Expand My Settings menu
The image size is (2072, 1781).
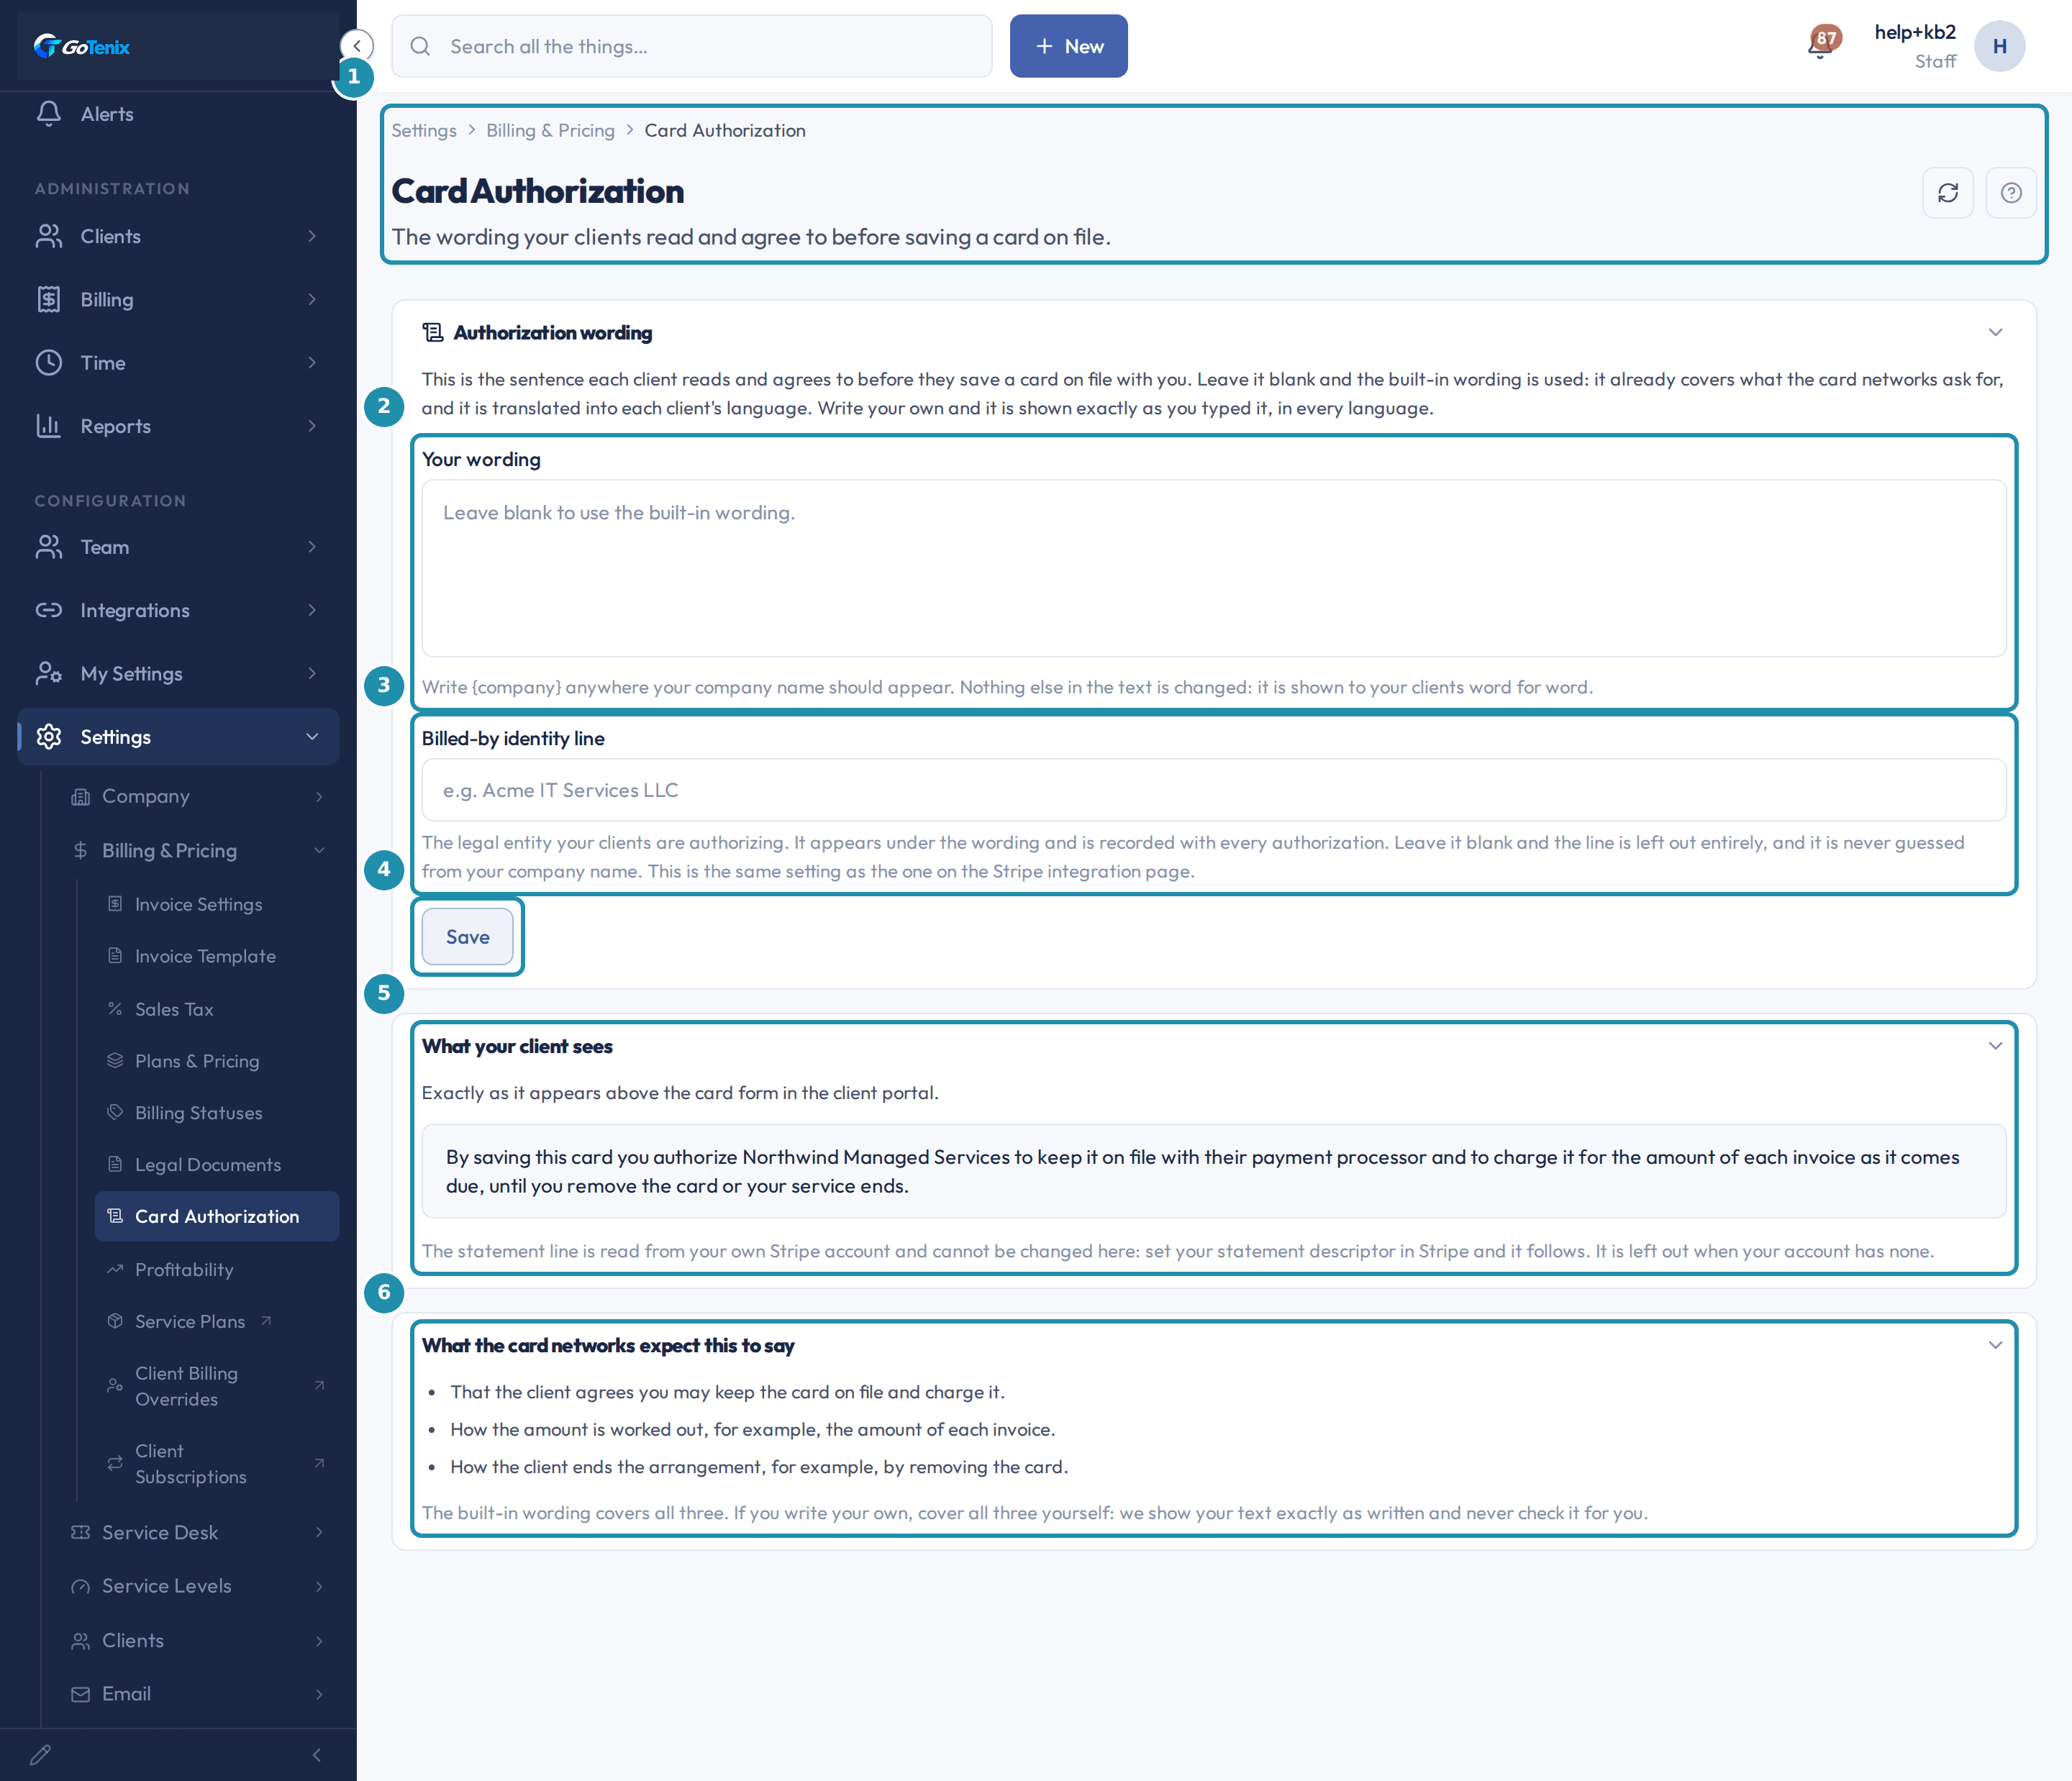pyautogui.click(x=178, y=673)
